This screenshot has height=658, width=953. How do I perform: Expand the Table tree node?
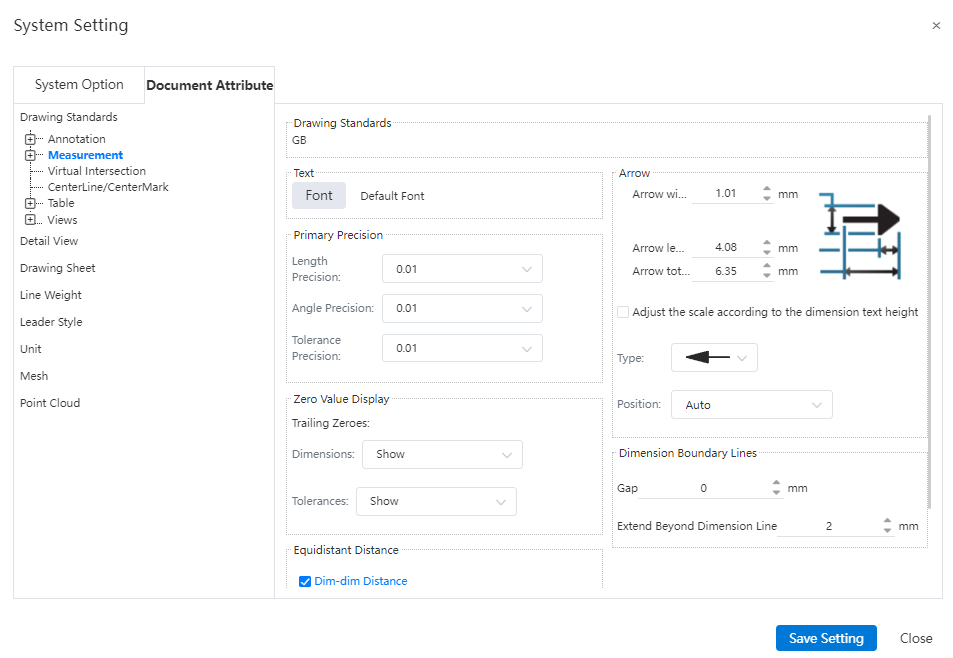(x=30, y=203)
